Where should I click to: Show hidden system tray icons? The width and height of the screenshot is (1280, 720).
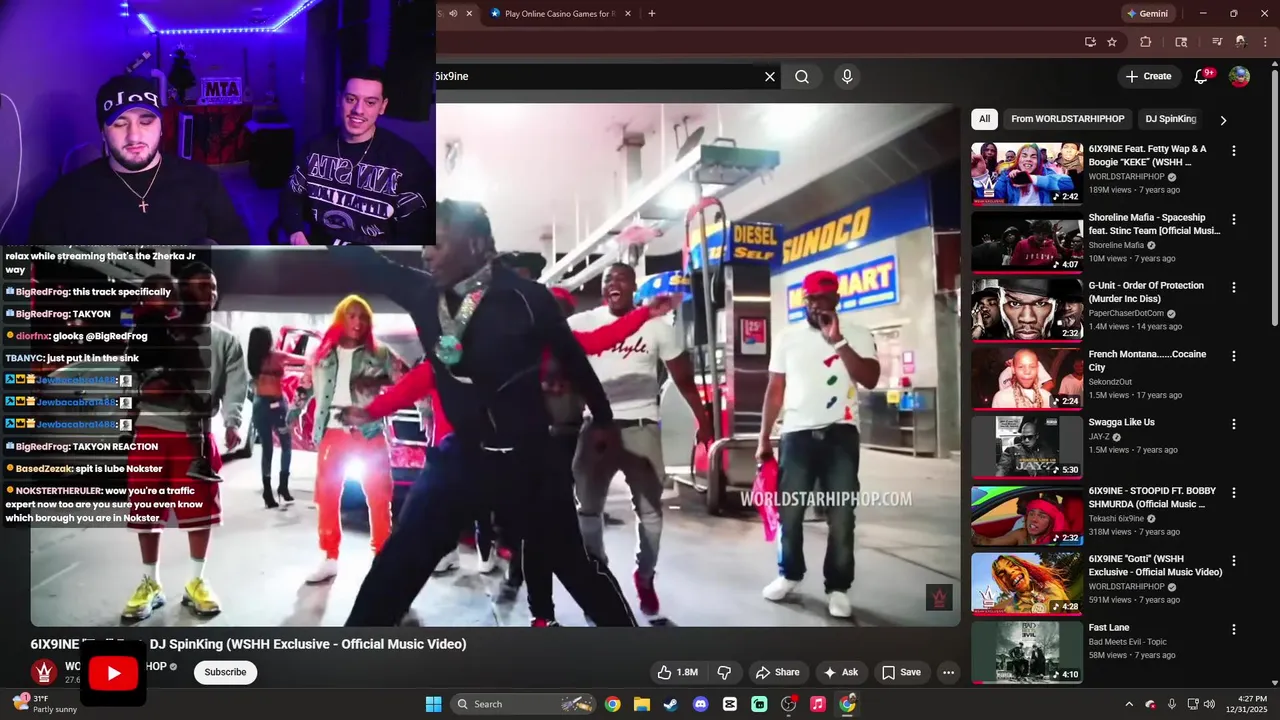1129,704
